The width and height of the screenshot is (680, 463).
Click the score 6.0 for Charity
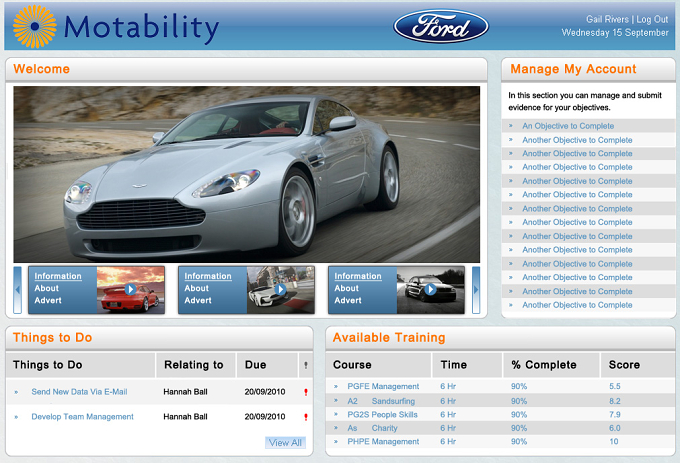coord(615,428)
